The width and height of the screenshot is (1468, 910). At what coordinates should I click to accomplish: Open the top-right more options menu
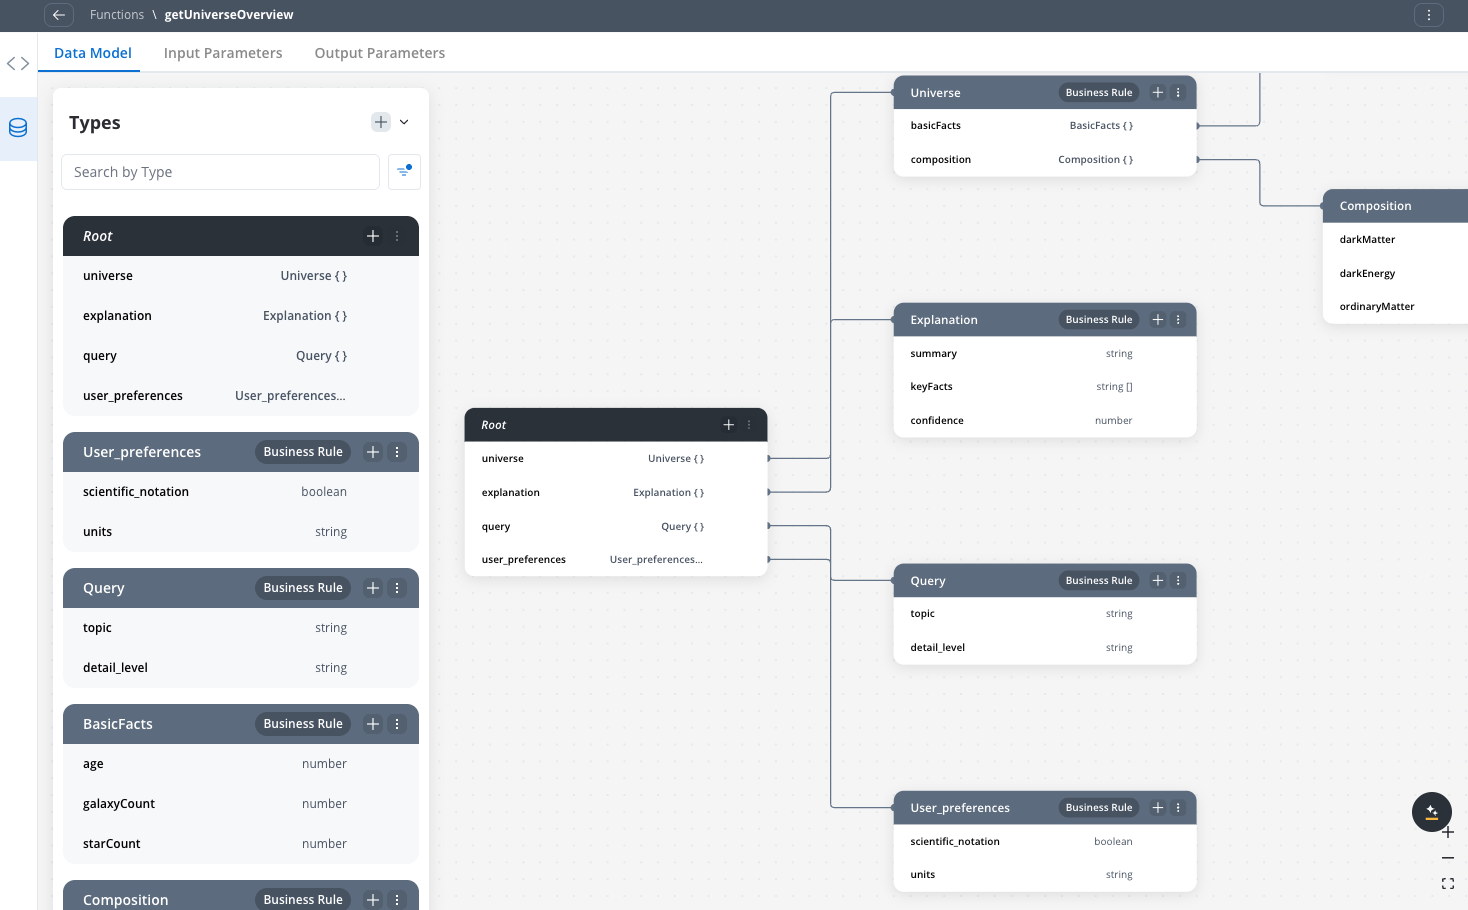[x=1429, y=15]
